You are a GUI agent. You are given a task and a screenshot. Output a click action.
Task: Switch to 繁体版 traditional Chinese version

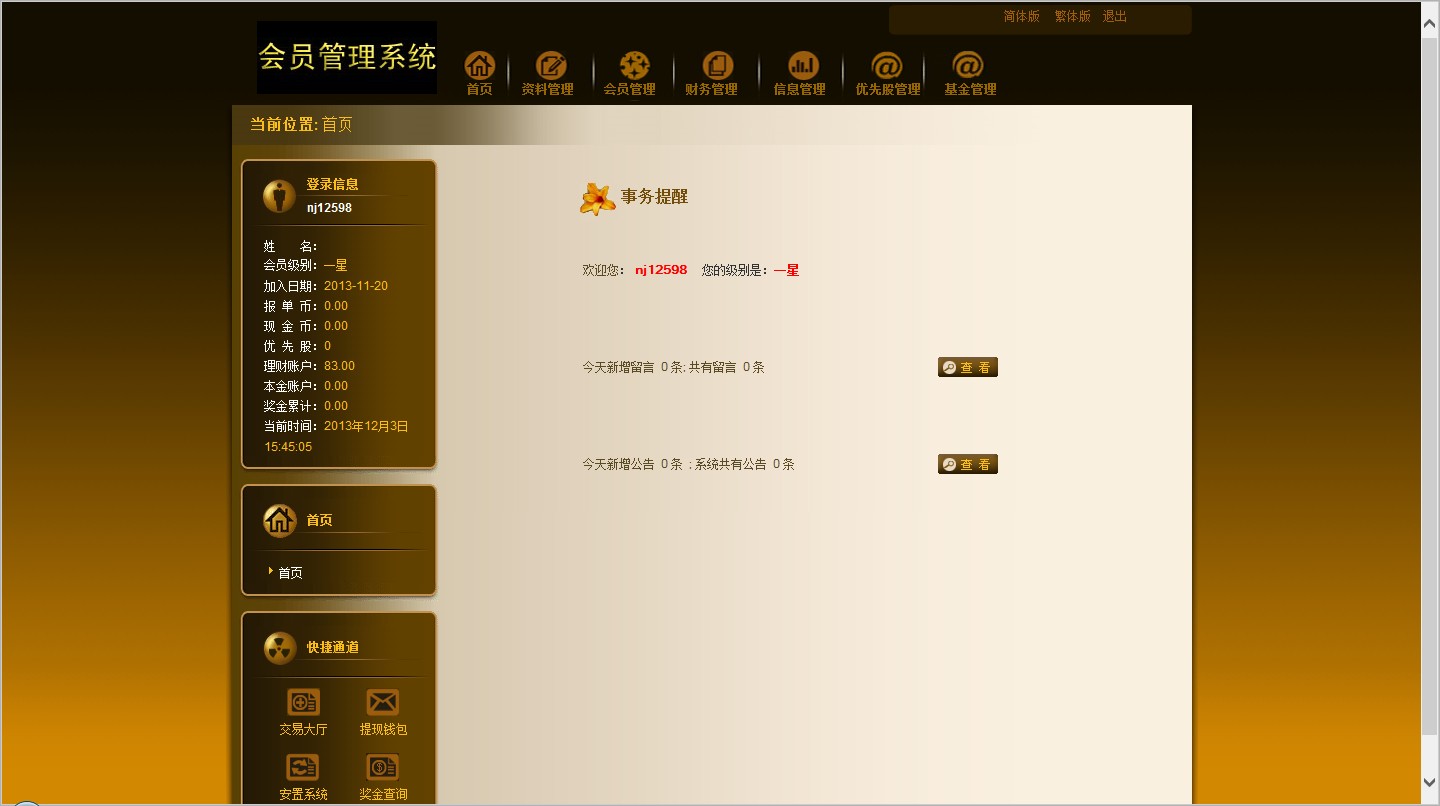(x=1072, y=16)
